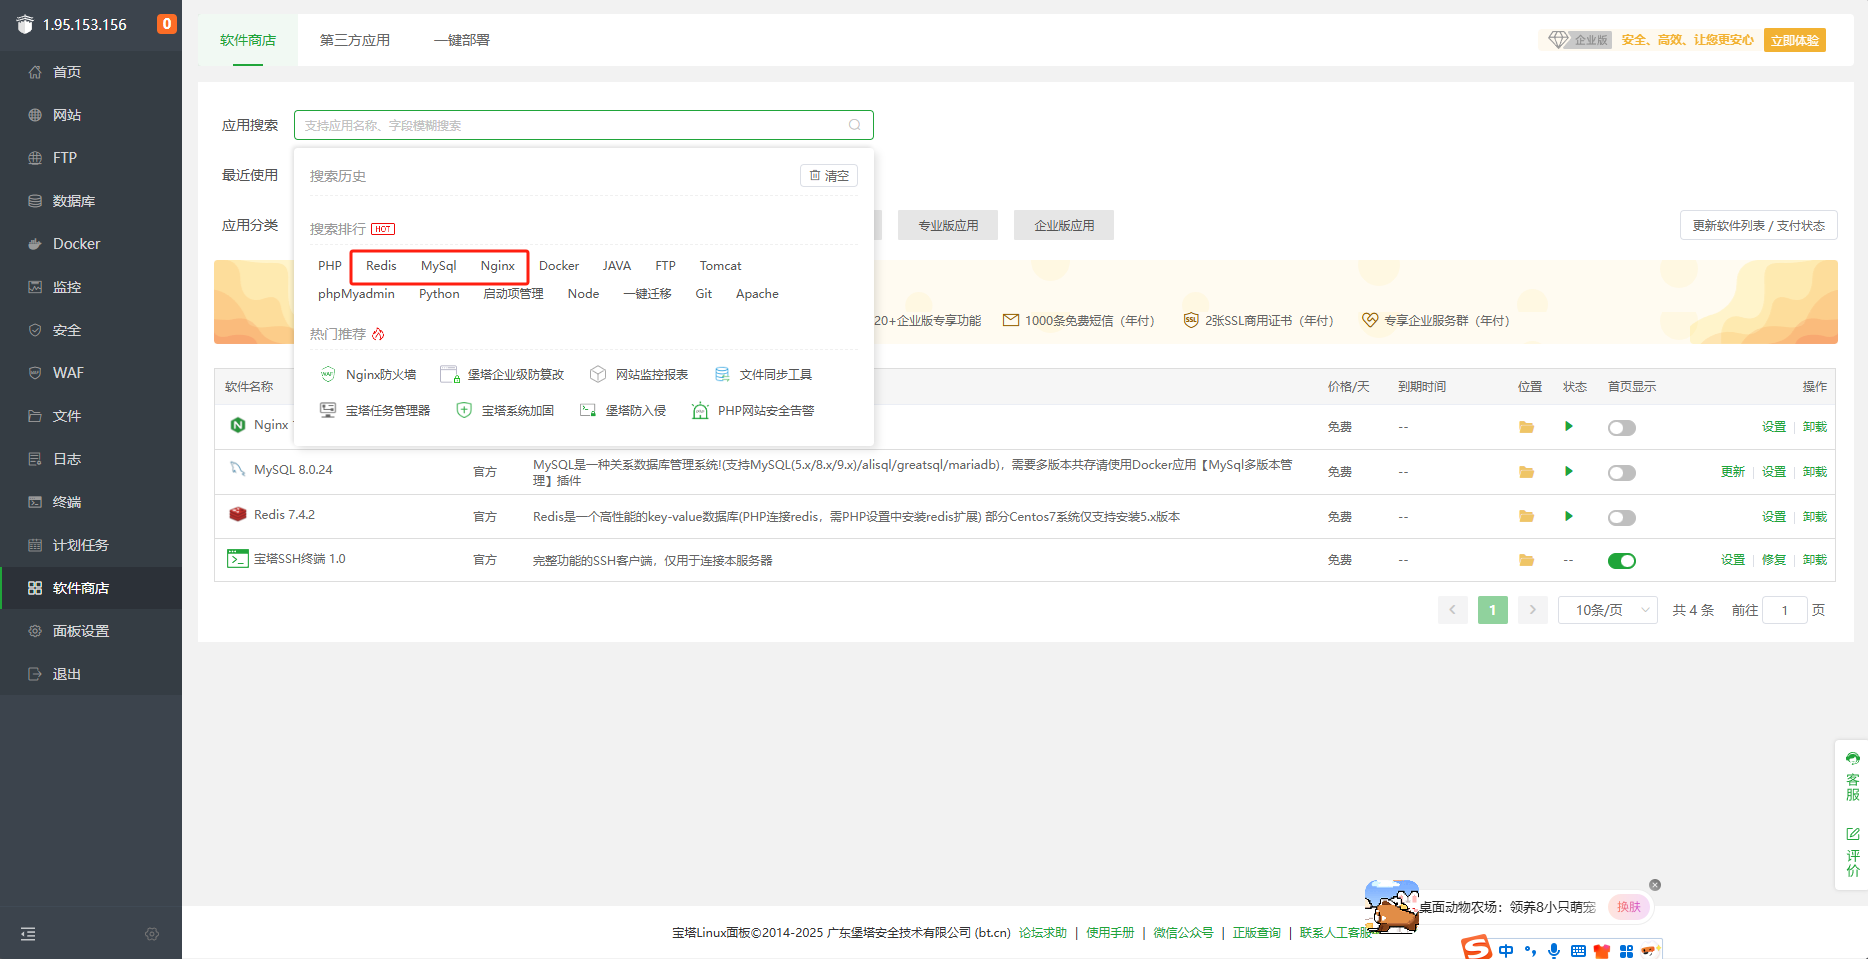Click the 文件 folder sidebar icon
The height and width of the screenshot is (959, 1868).
(35, 416)
